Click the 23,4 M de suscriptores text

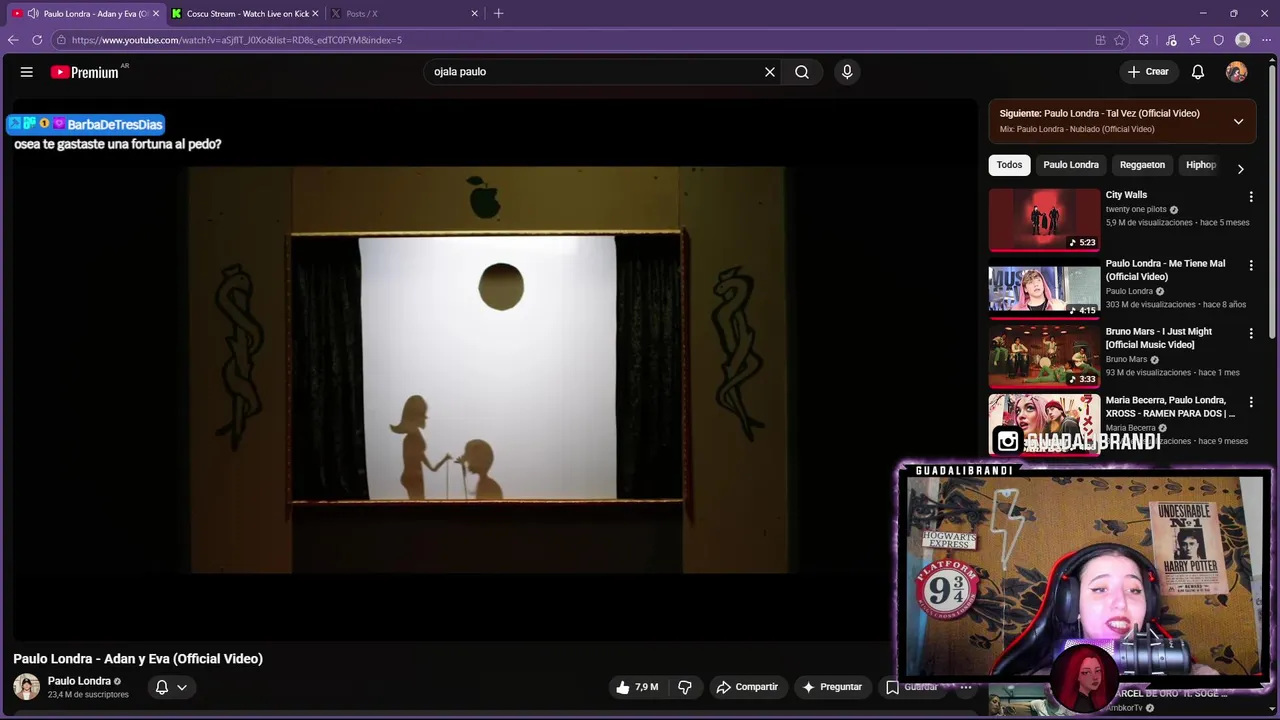click(x=88, y=695)
